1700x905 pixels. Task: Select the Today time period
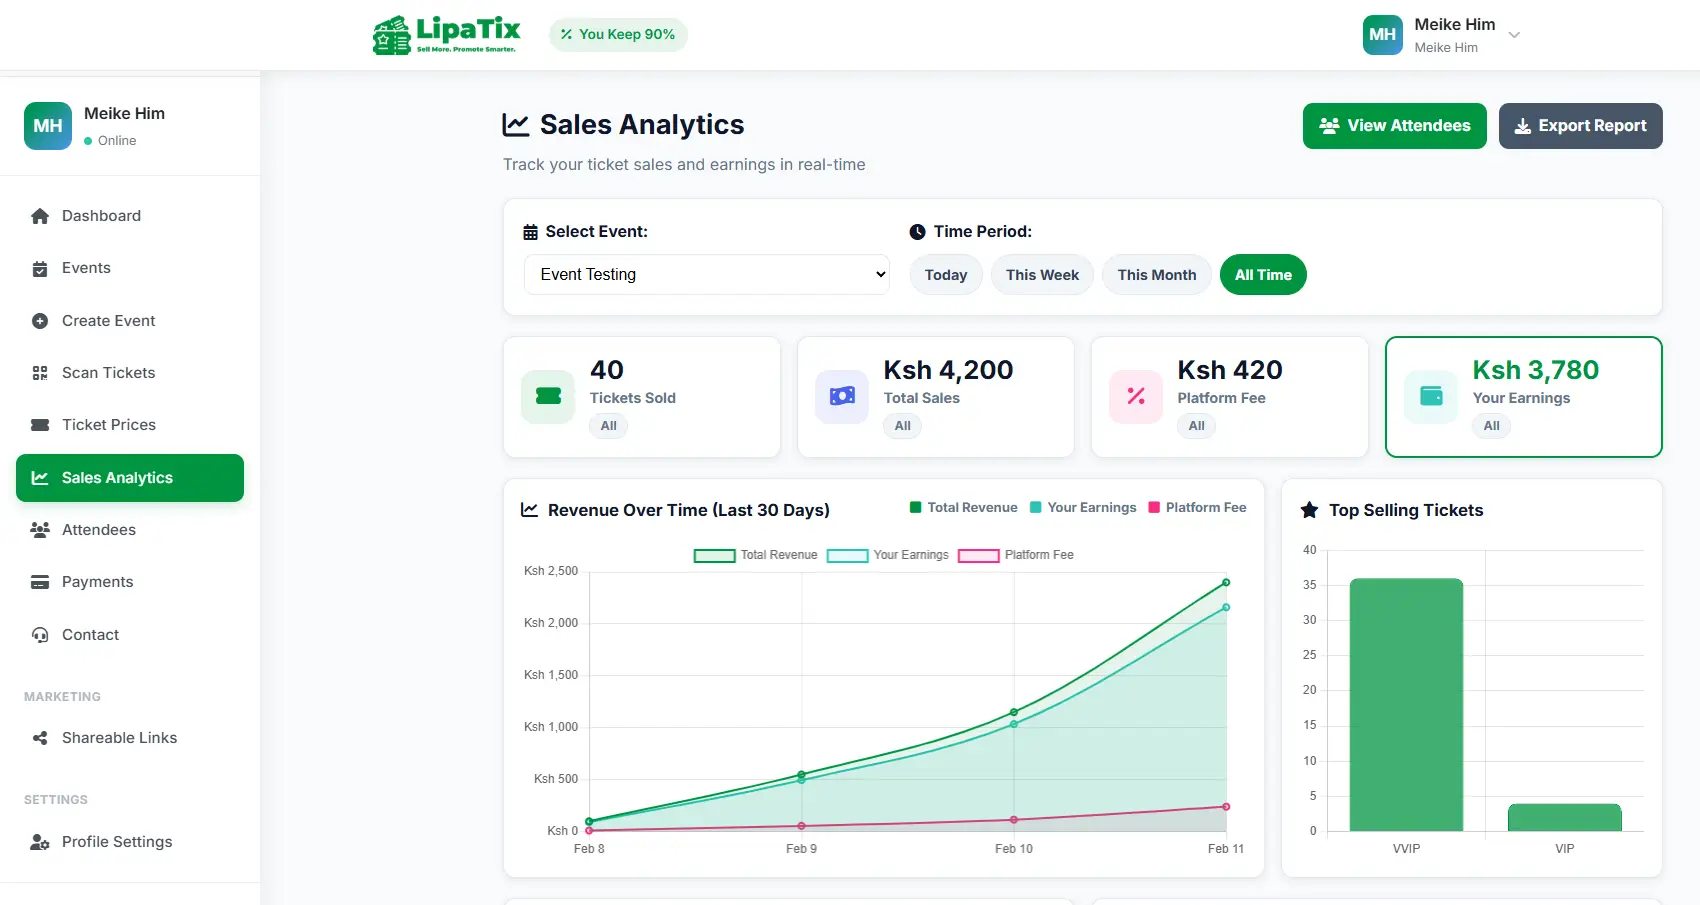tap(946, 275)
